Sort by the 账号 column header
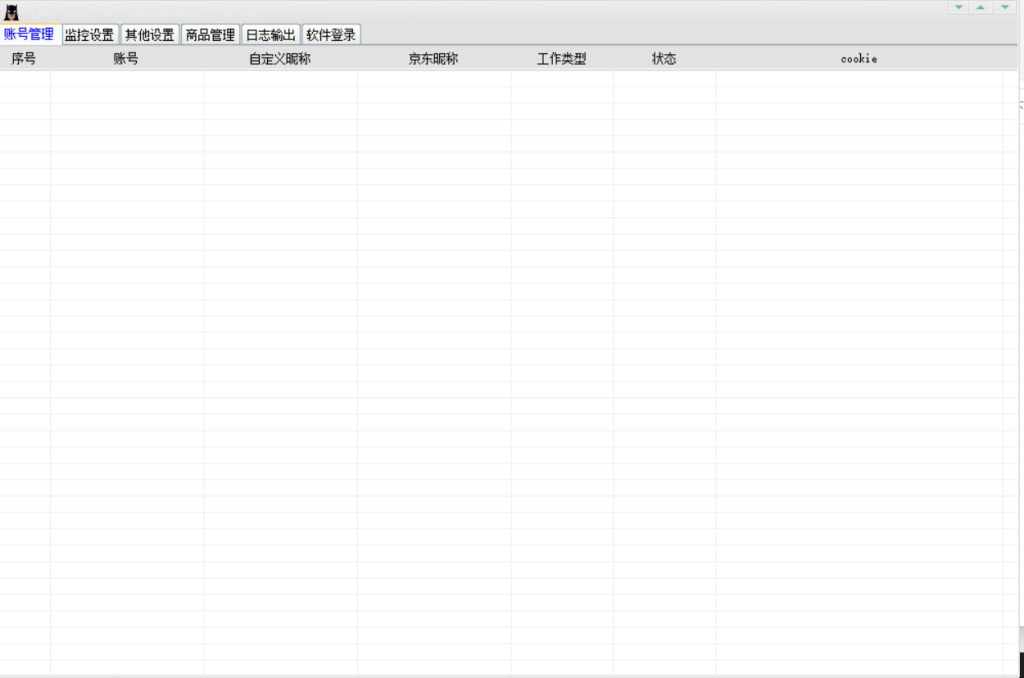Screen dimensions: 1024x678 [x=126, y=59]
